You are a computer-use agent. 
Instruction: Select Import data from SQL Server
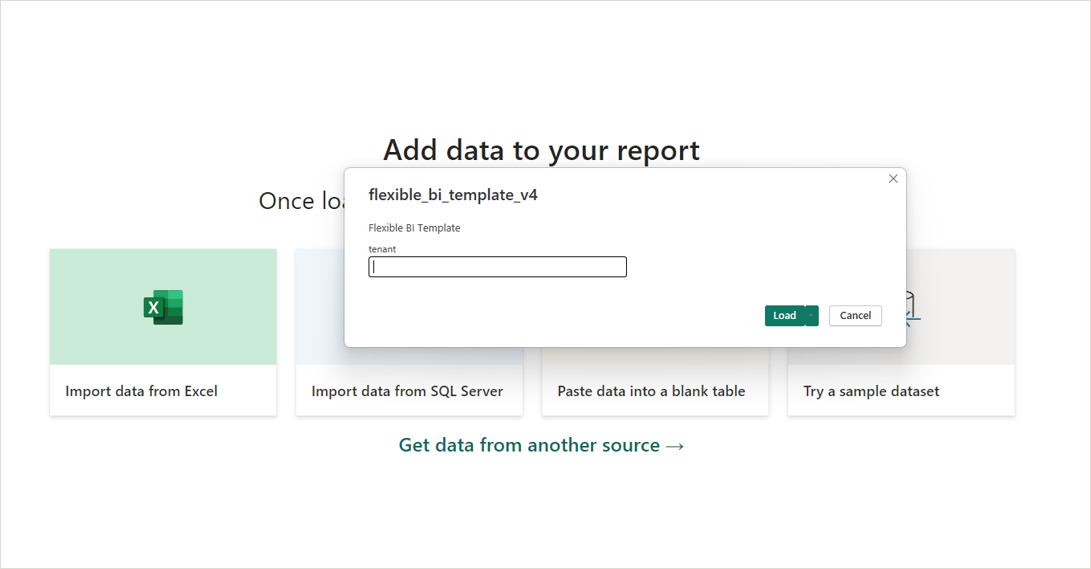click(x=407, y=391)
